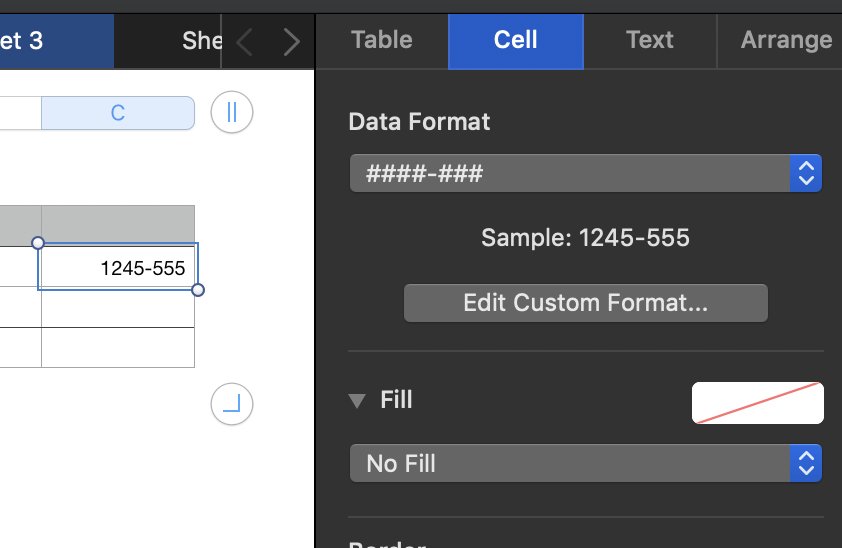
Task: Click the Fill color swatch
Action: coord(757,402)
